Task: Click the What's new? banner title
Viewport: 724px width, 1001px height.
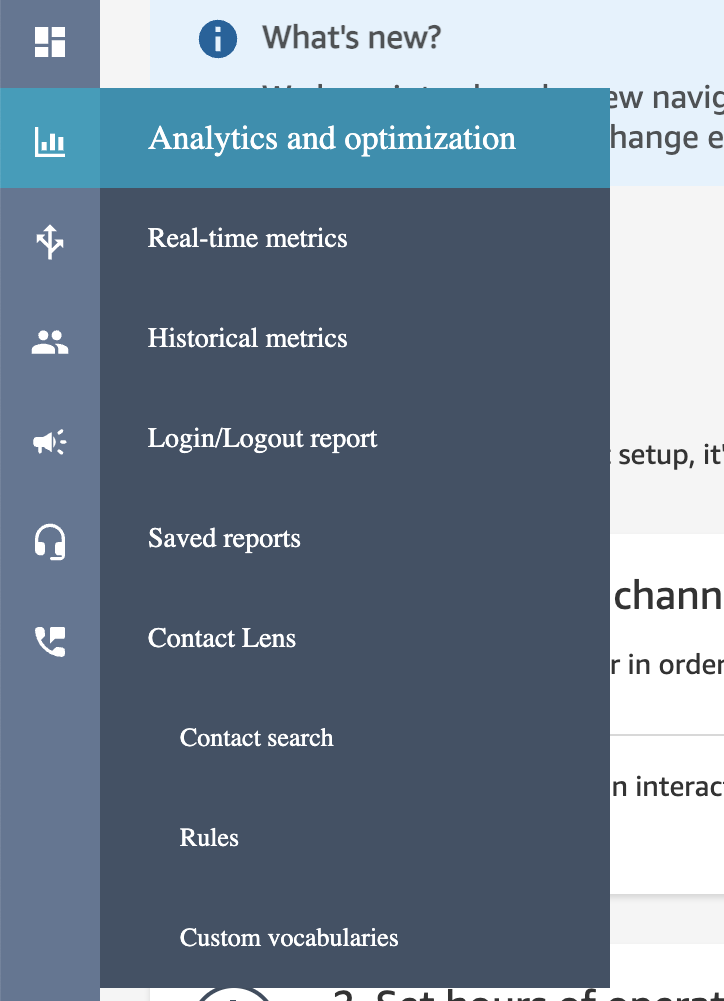Action: pyautogui.click(x=351, y=39)
